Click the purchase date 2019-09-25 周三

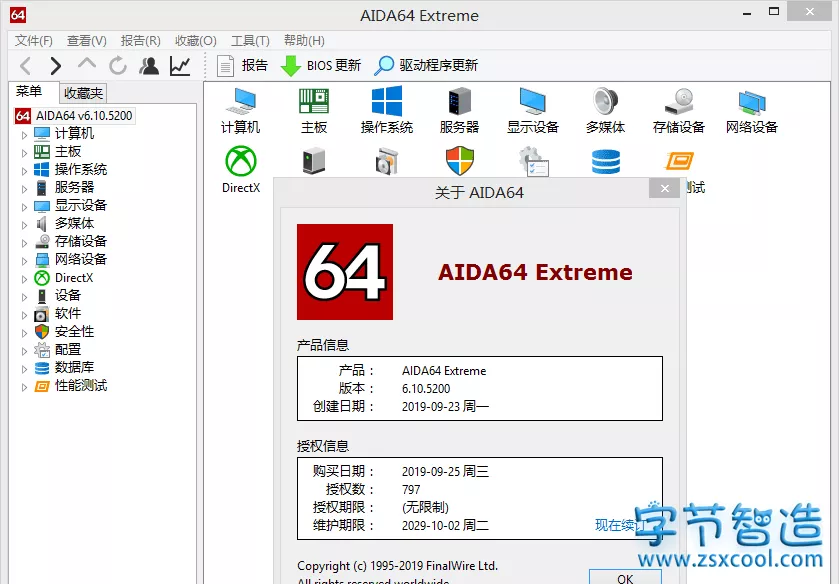[445, 472]
